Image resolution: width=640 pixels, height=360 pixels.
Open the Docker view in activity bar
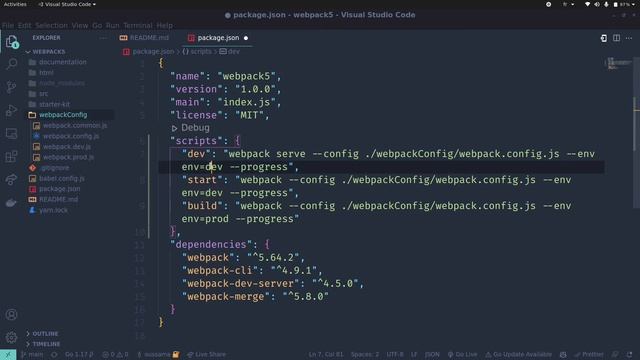(11, 202)
